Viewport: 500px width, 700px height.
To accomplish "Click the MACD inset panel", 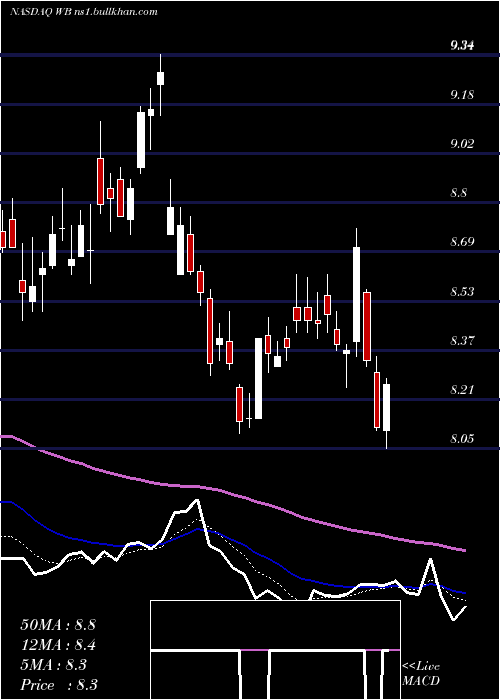I will tap(275, 650).
